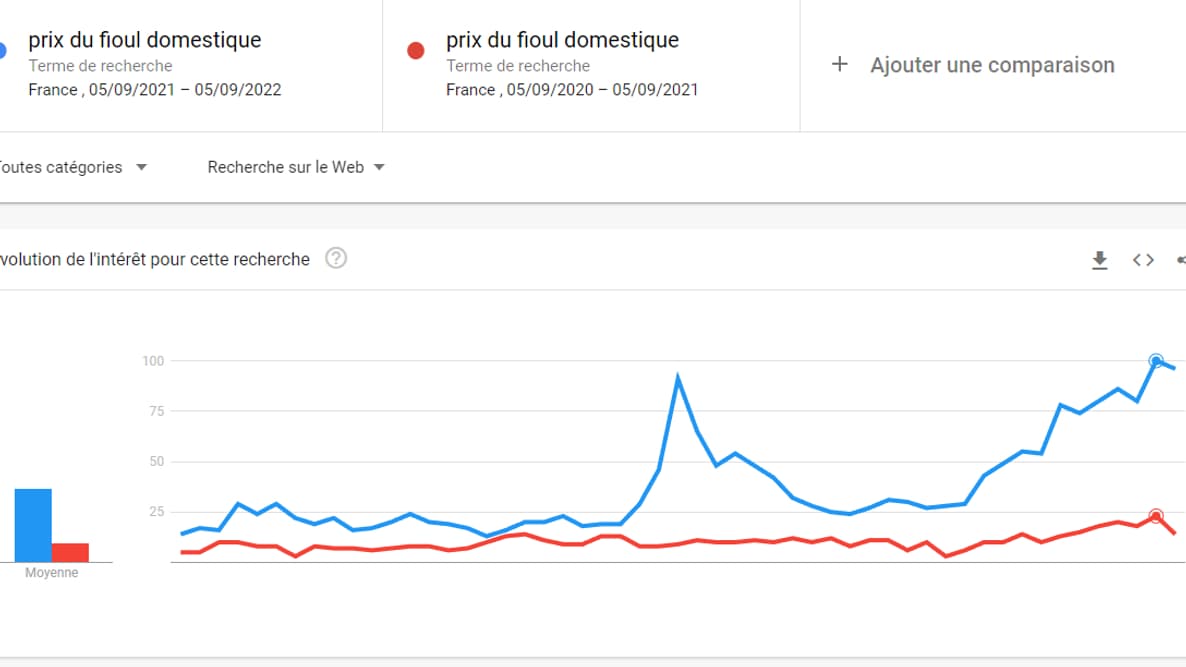Click the blue dot of first search term

(3, 49)
